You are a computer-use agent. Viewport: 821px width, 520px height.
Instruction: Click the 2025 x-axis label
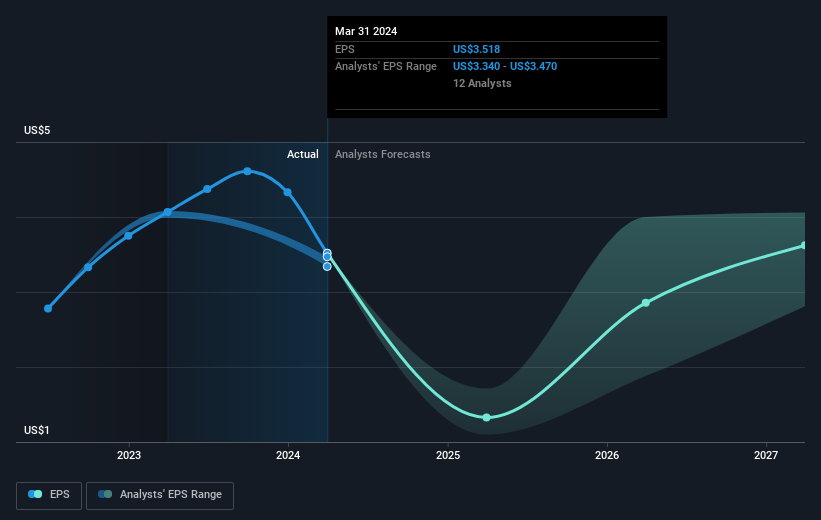448,455
